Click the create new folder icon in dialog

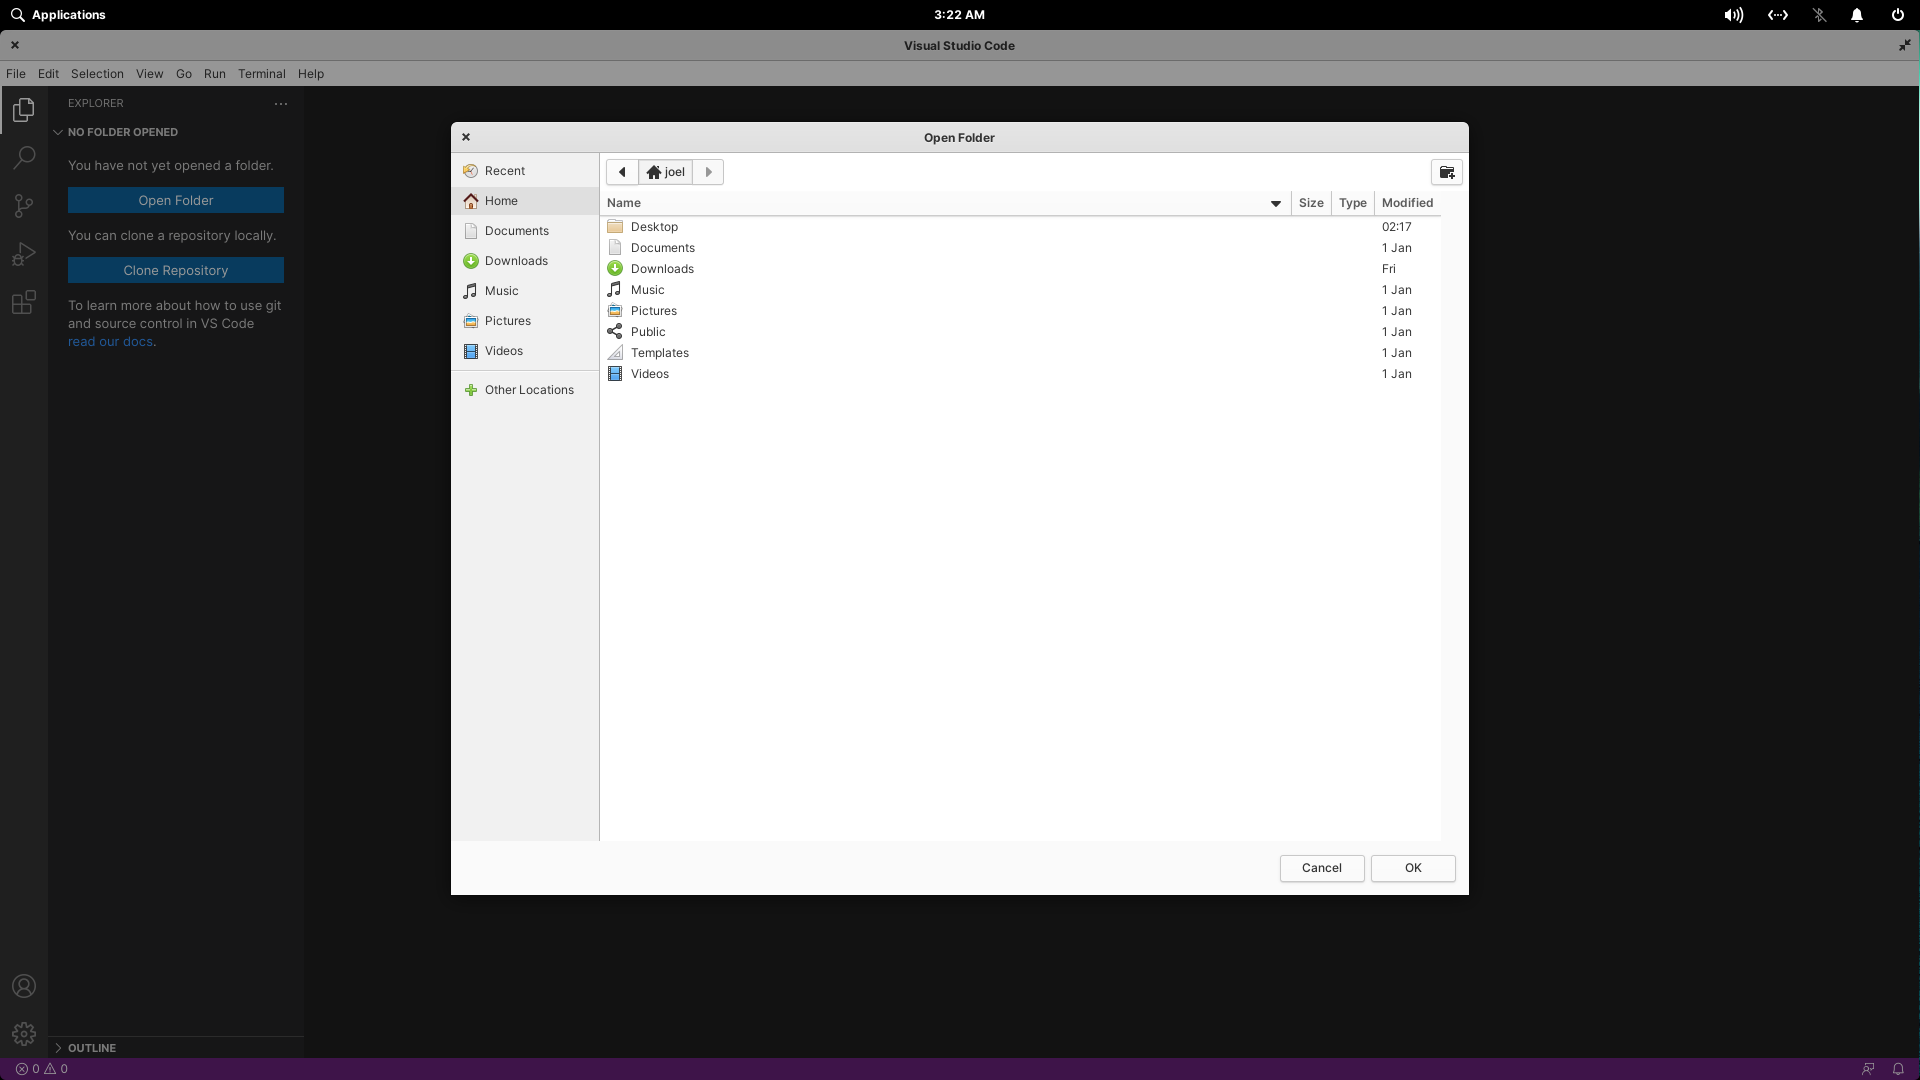coord(1446,171)
